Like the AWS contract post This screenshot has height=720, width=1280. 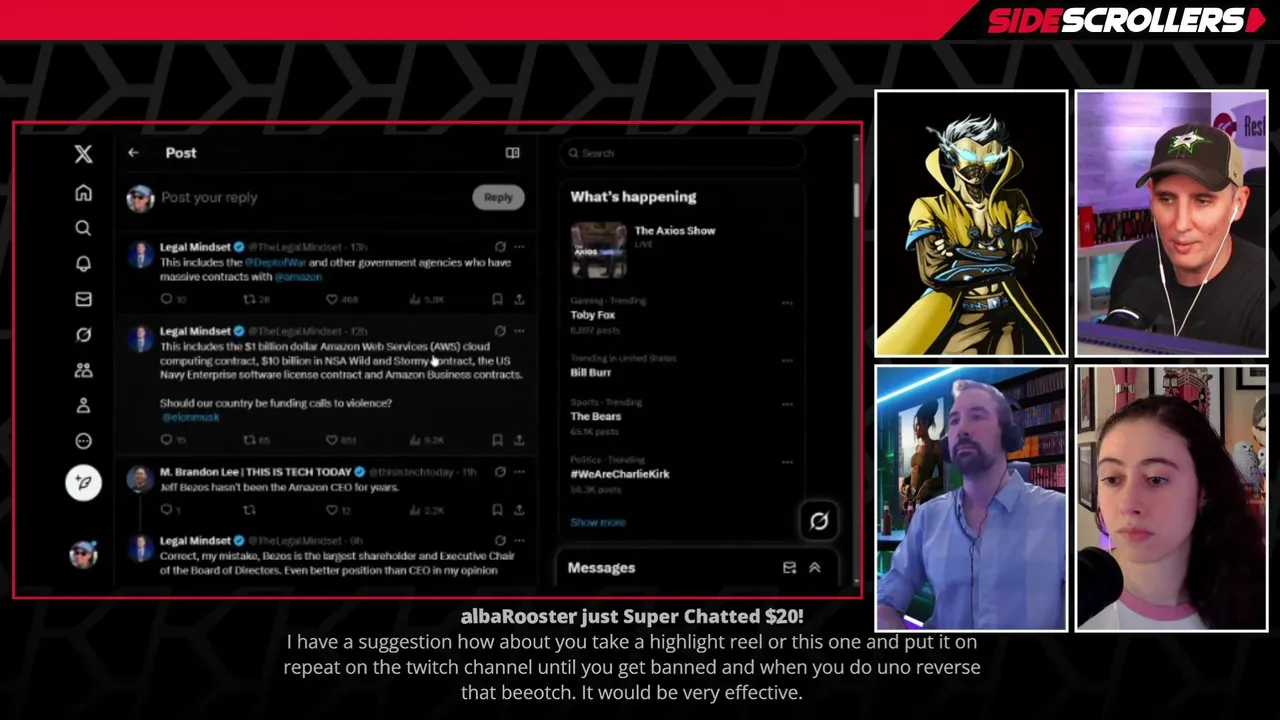332,440
